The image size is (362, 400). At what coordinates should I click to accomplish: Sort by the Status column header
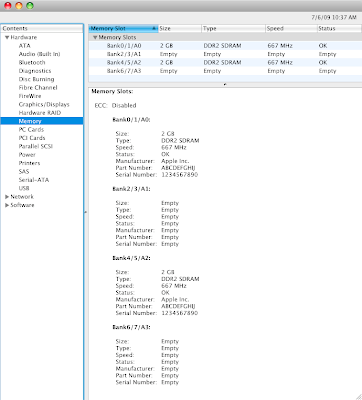coord(339,29)
